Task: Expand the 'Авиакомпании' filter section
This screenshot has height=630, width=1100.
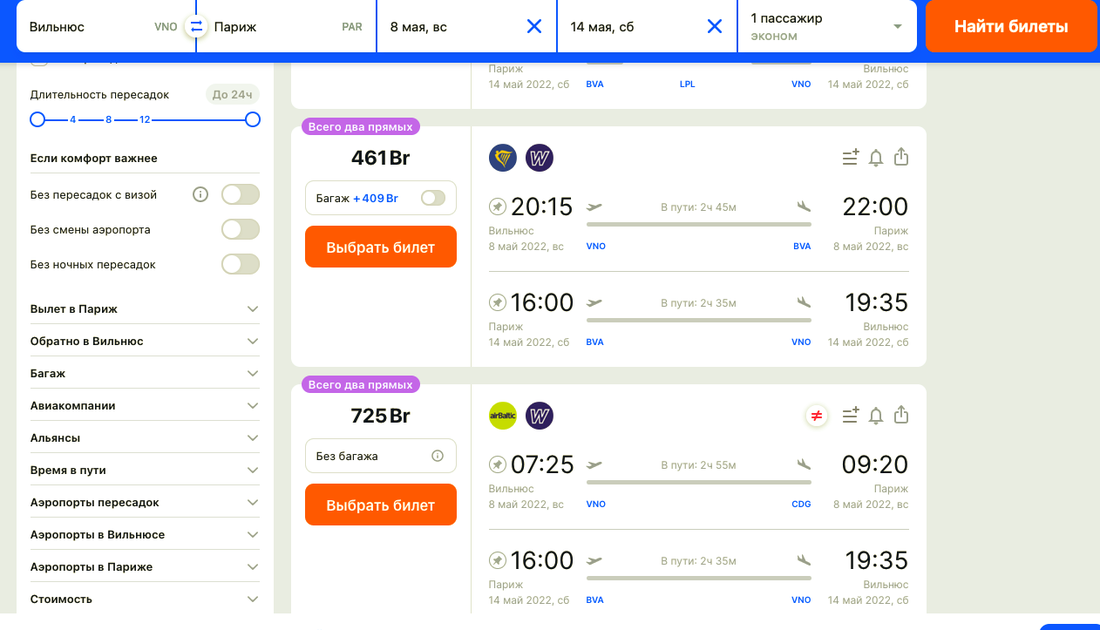Action: (144, 405)
